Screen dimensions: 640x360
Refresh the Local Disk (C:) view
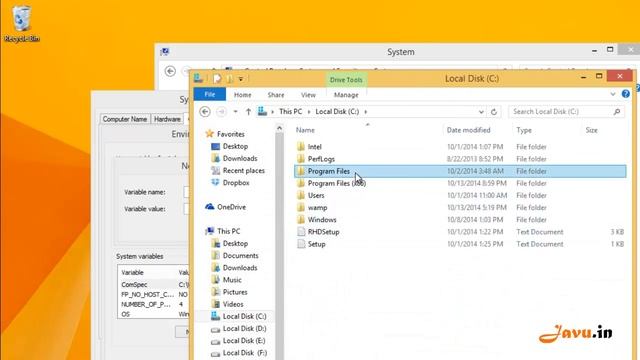[x=494, y=111]
